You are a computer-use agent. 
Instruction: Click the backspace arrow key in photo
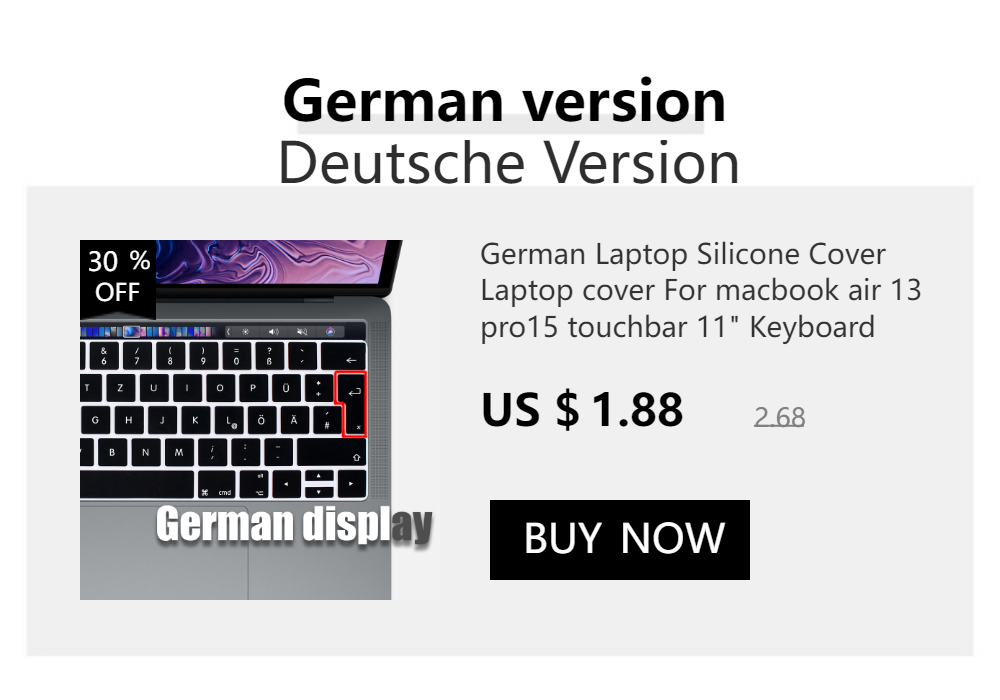click(344, 357)
